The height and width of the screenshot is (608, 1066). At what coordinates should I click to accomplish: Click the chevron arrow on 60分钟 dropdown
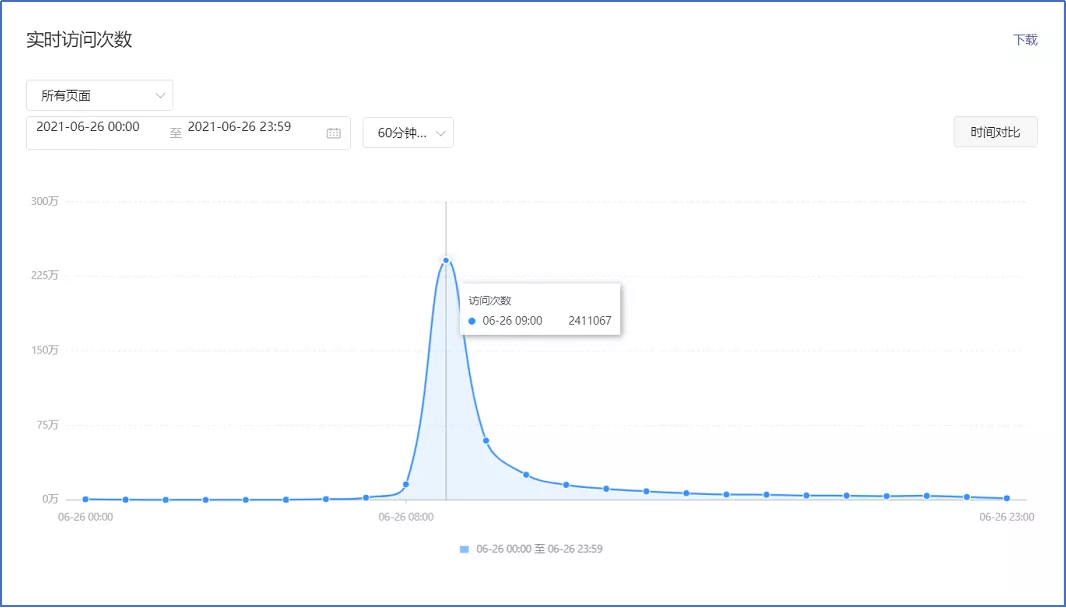pyautogui.click(x=441, y=133)
